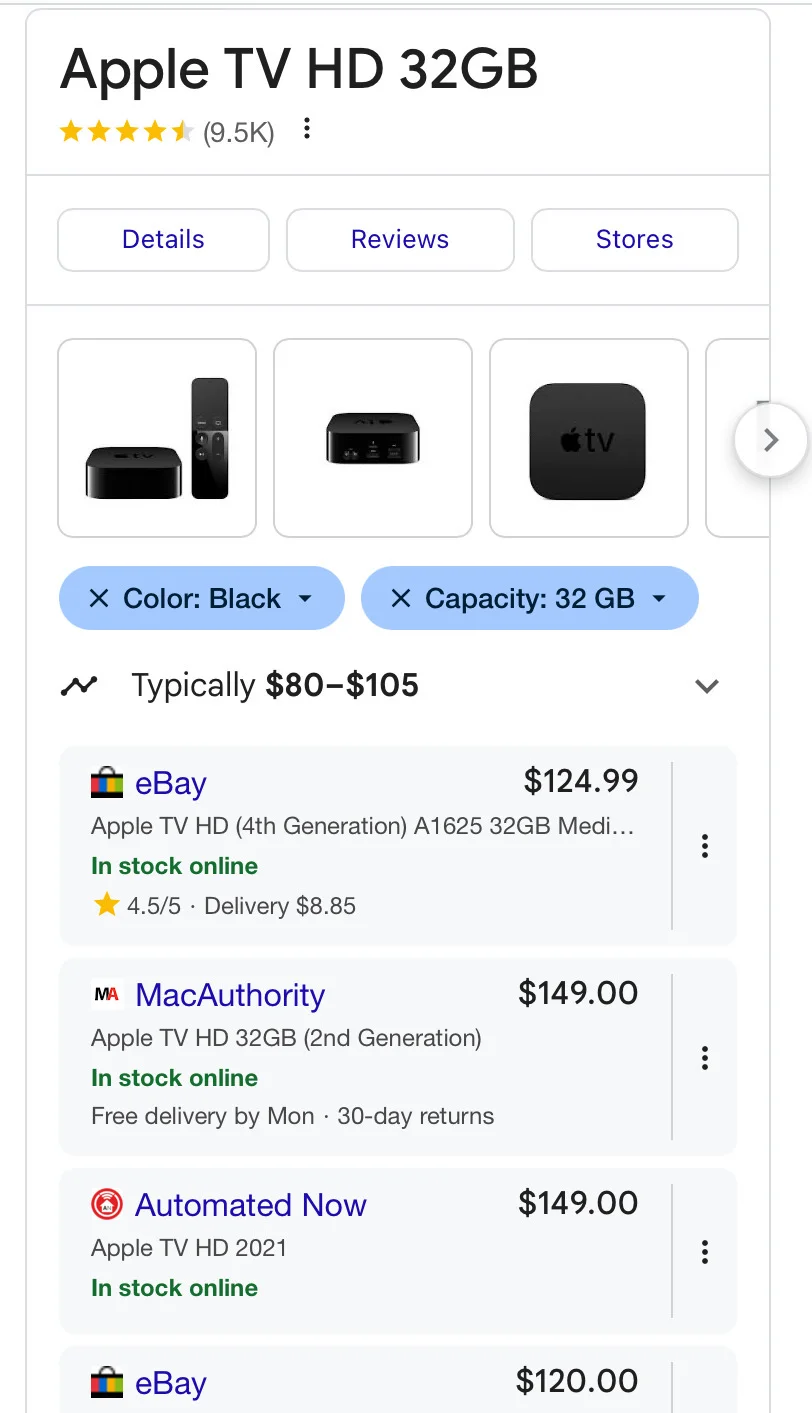Open the Stores tab
Image resolution: width=812 pixels, height=1413 pixels.
click(x=634, y=240)
